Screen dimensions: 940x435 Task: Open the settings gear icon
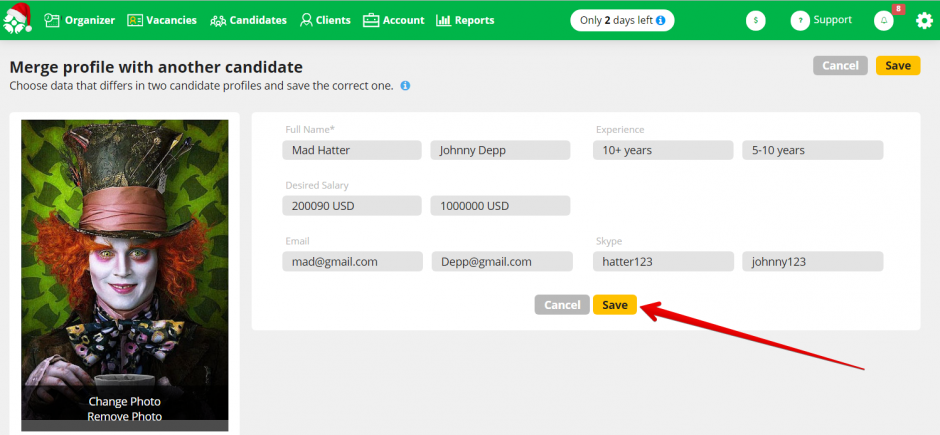tap(924, 20)
